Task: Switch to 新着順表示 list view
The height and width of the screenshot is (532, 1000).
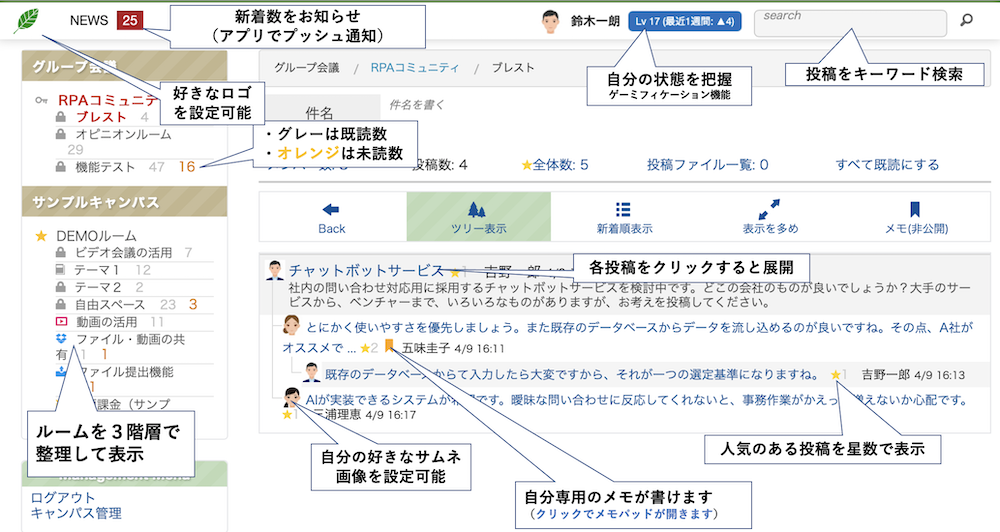Action: tap(624, 217)
